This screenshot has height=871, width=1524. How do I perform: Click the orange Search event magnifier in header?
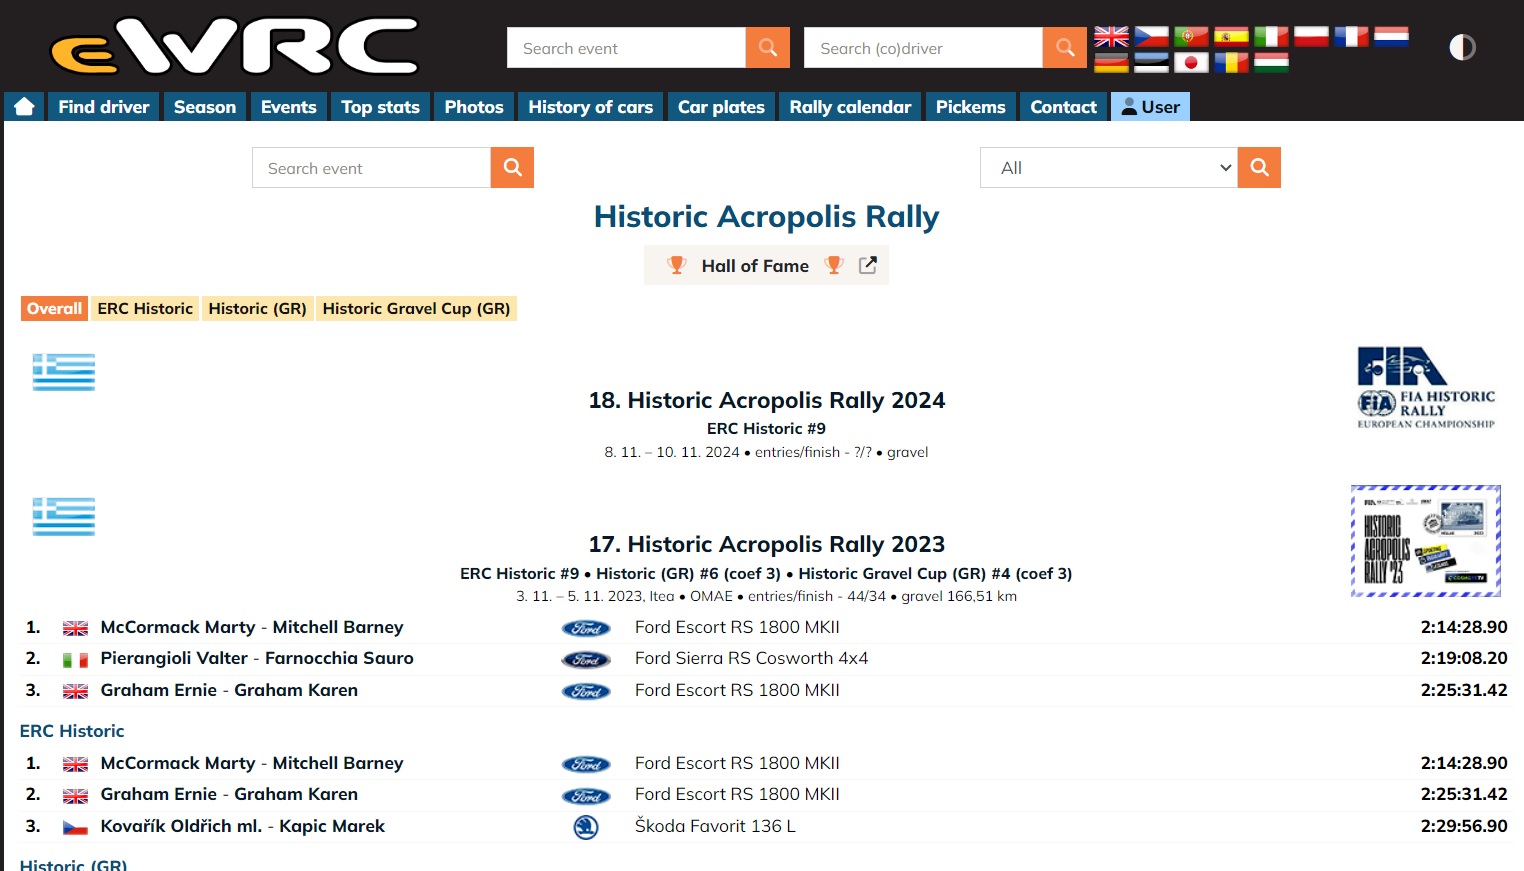[x=767, y=48]
